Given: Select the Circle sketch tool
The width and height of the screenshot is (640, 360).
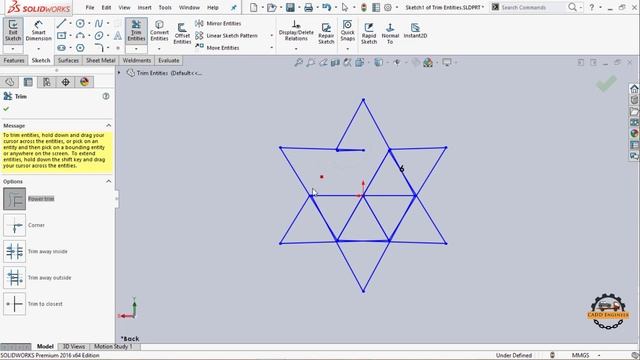Looking at the screenshot, I should (x=80, y=24).
